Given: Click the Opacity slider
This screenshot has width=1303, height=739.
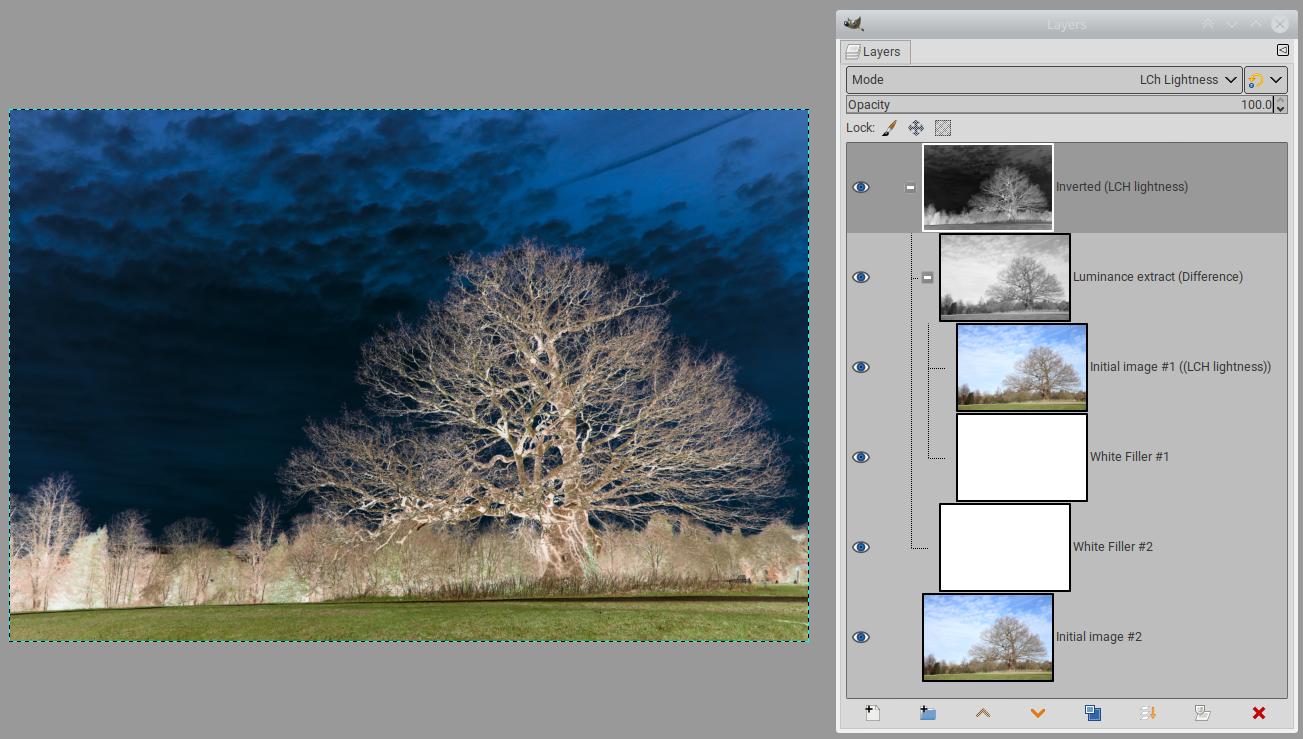Looking at the screenshot, I should click(1058, 105).
